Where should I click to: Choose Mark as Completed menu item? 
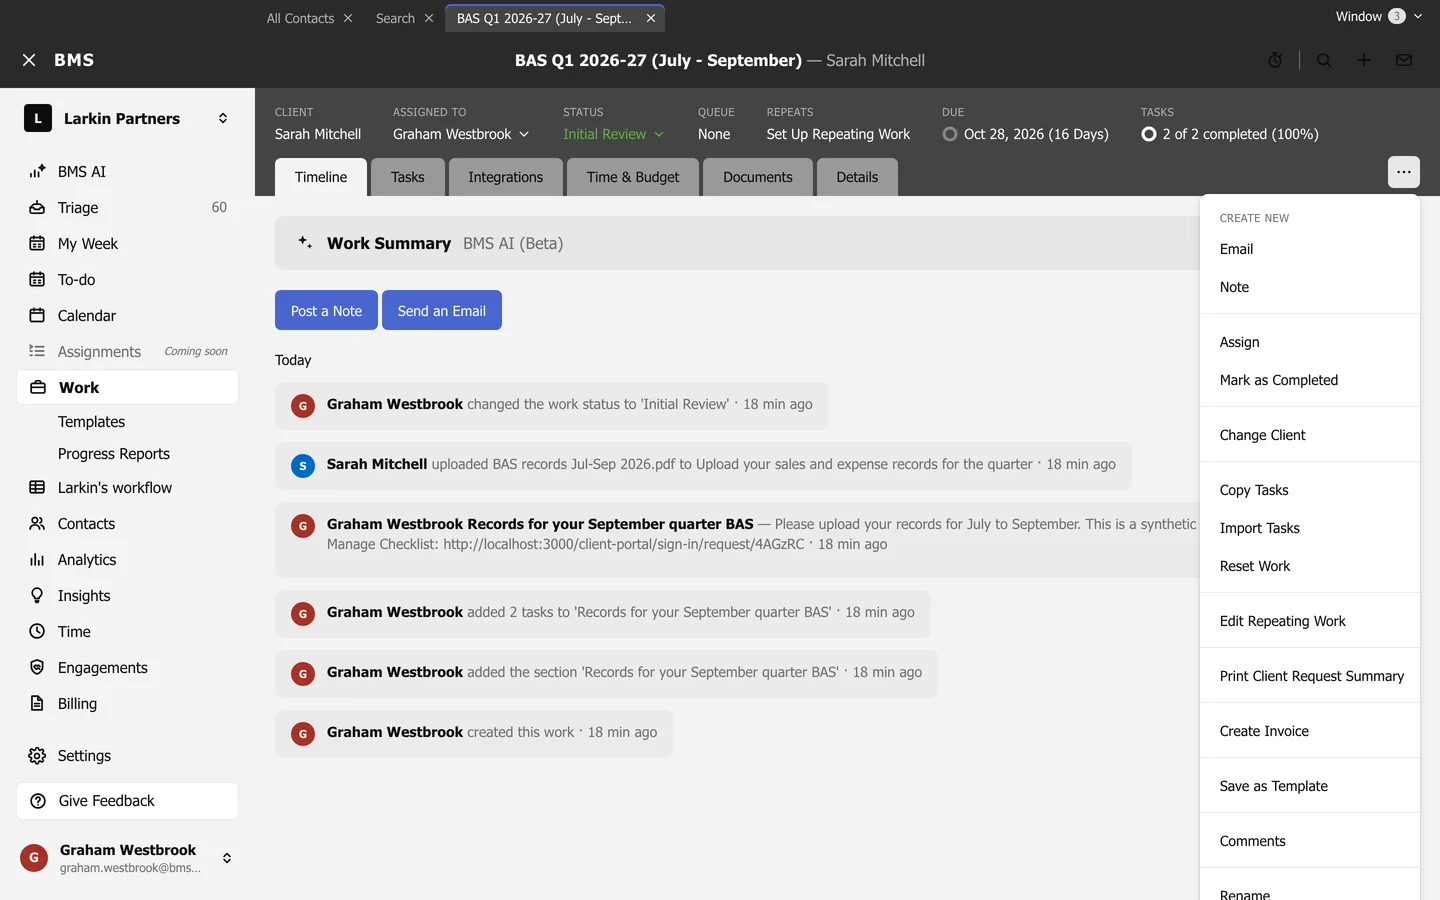point(1310,380)
